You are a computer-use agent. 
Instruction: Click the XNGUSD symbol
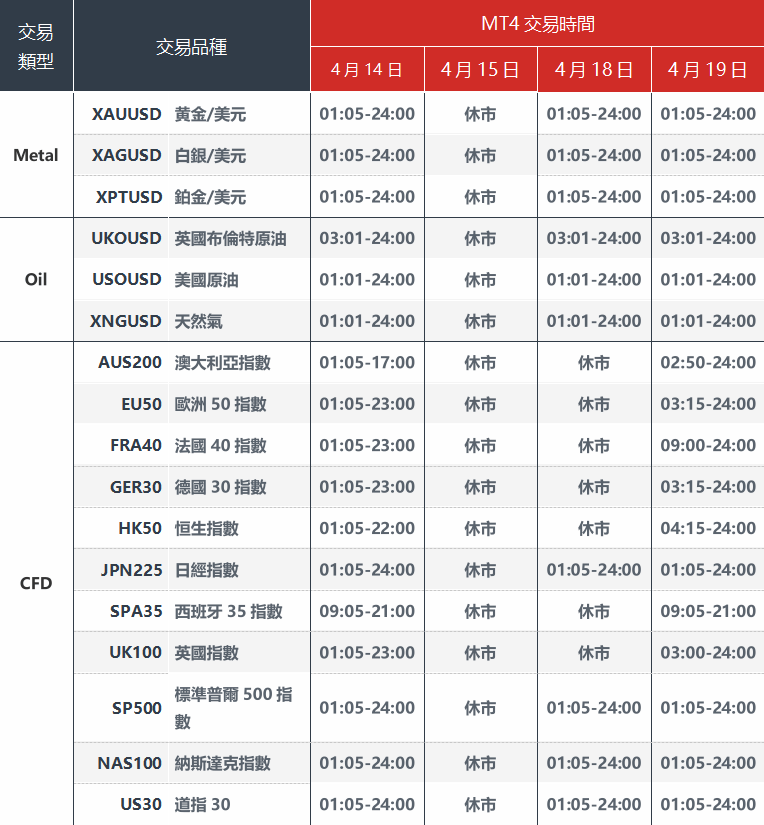(125, 321)
